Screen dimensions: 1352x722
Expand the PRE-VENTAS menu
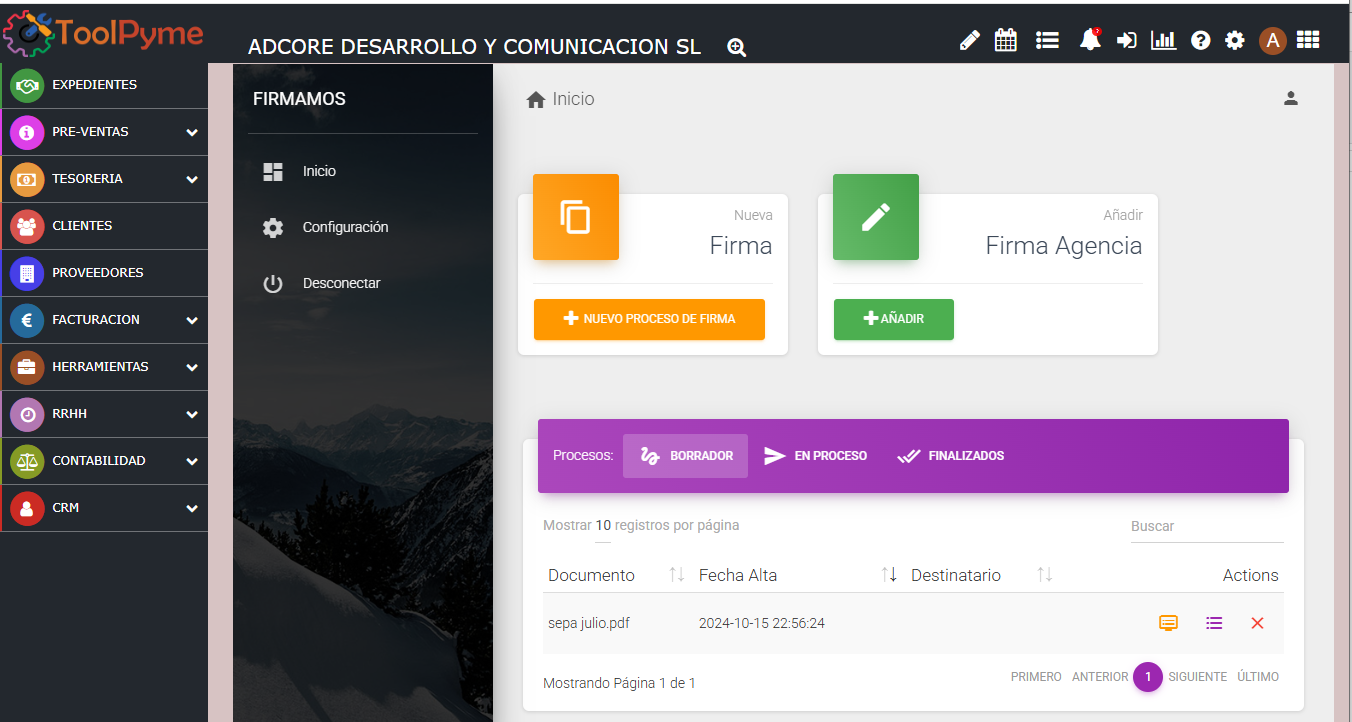coord(192,132)
